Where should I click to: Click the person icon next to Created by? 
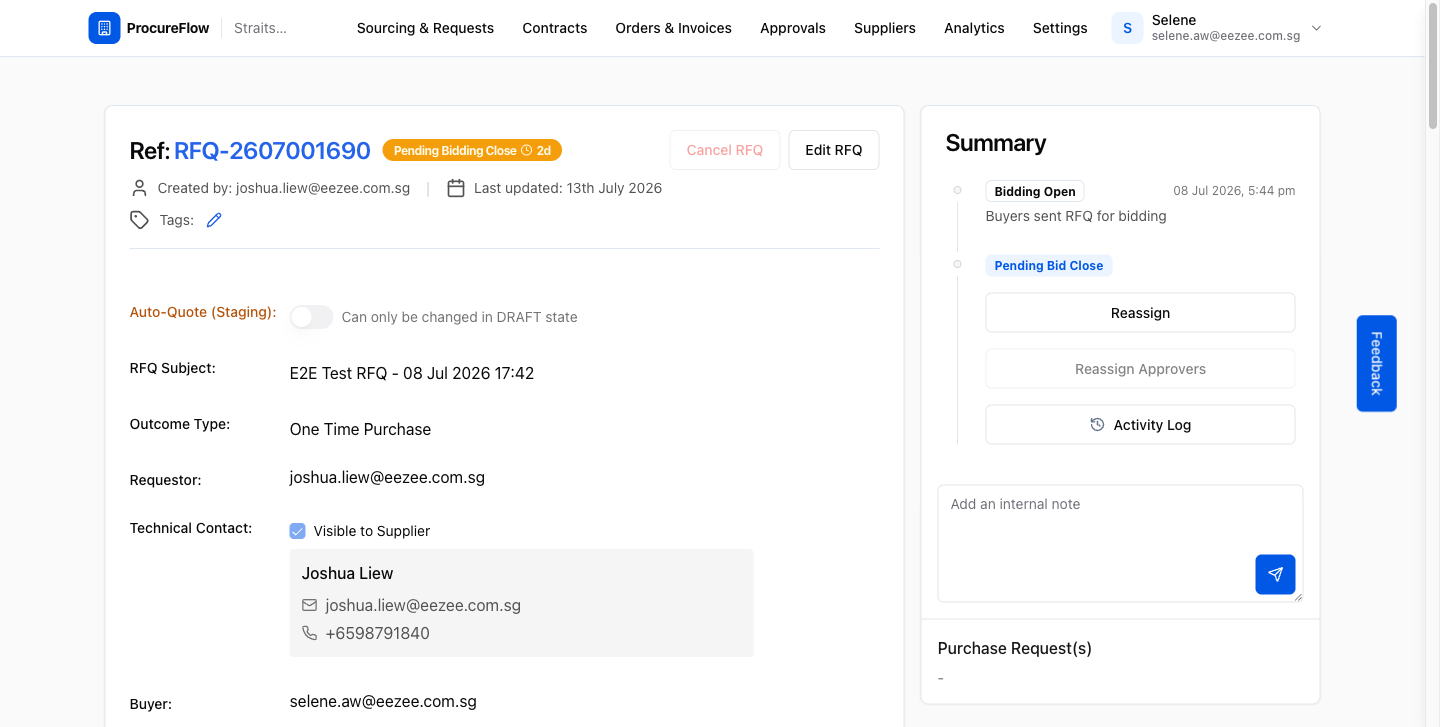pyautogui.click(x=139, y=188)
